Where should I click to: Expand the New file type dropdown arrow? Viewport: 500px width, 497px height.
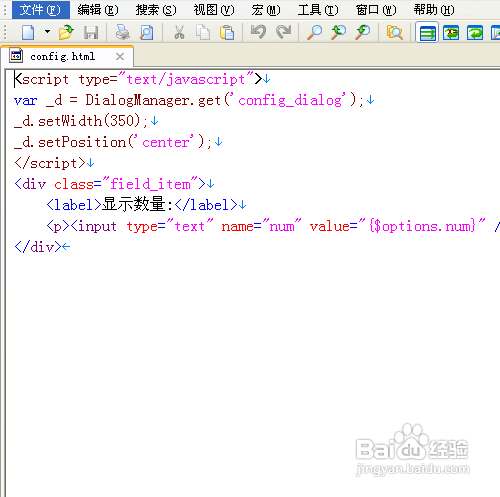(x=47, y=32)
